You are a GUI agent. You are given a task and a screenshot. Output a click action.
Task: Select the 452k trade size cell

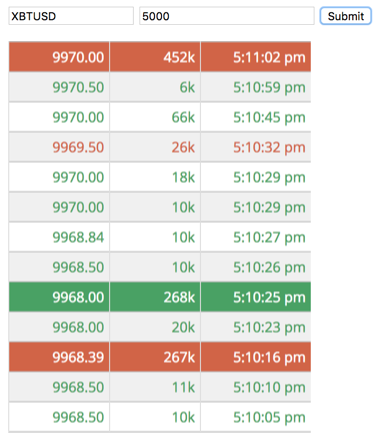155,57
